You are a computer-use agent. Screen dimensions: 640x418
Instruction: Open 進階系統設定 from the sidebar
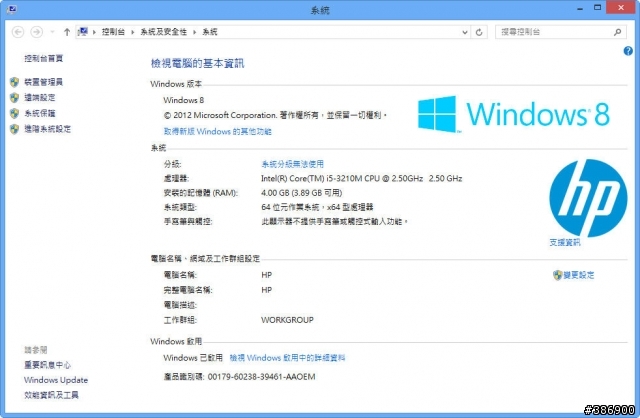(47, 129)
